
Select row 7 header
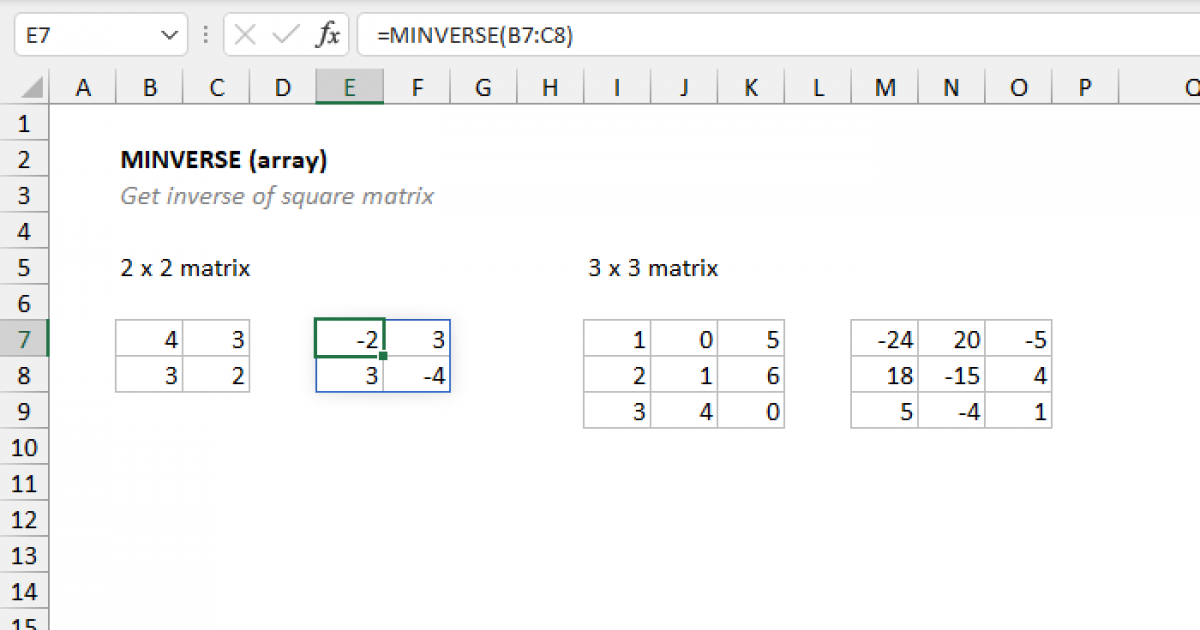click(x=25, y=340)
